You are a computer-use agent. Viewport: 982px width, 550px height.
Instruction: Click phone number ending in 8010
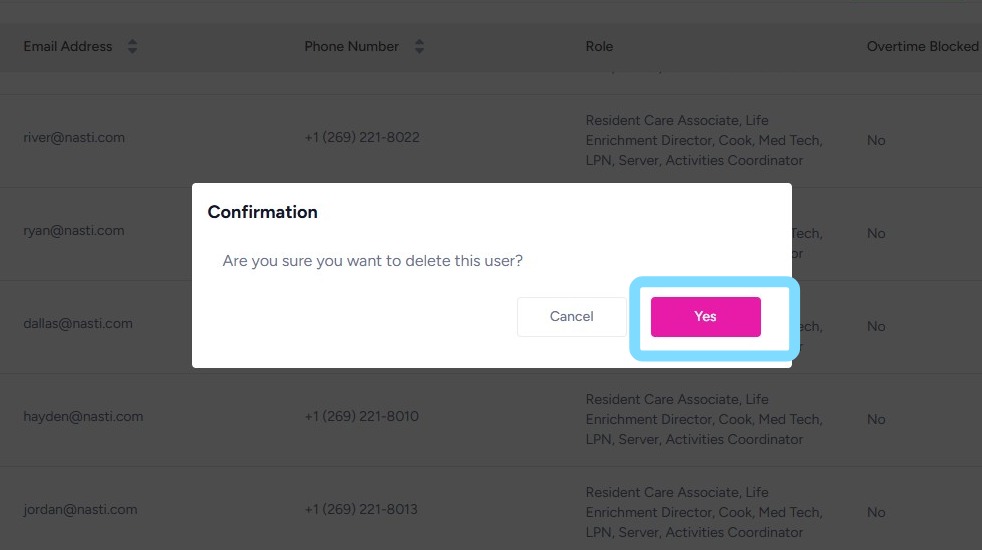pos(362,417)
